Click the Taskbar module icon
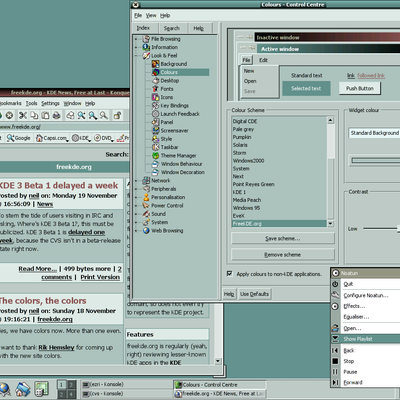The width and height of the screenshot is (400, 400). pos(156,147)
